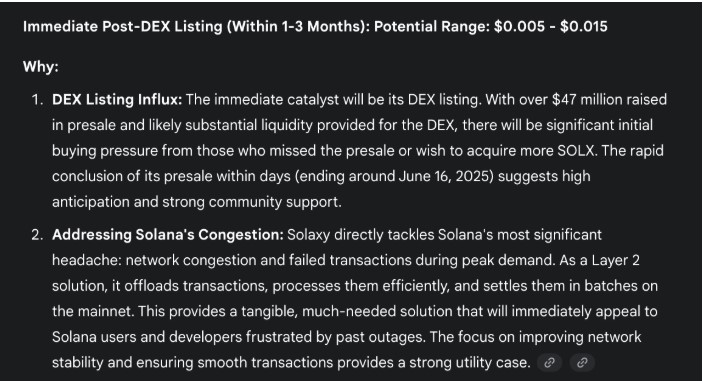Viewport: 703px width, 381px height.
Task: Click the 'Potential Range: $0.005 - $0.015' text
Action: tap(490, 26)
